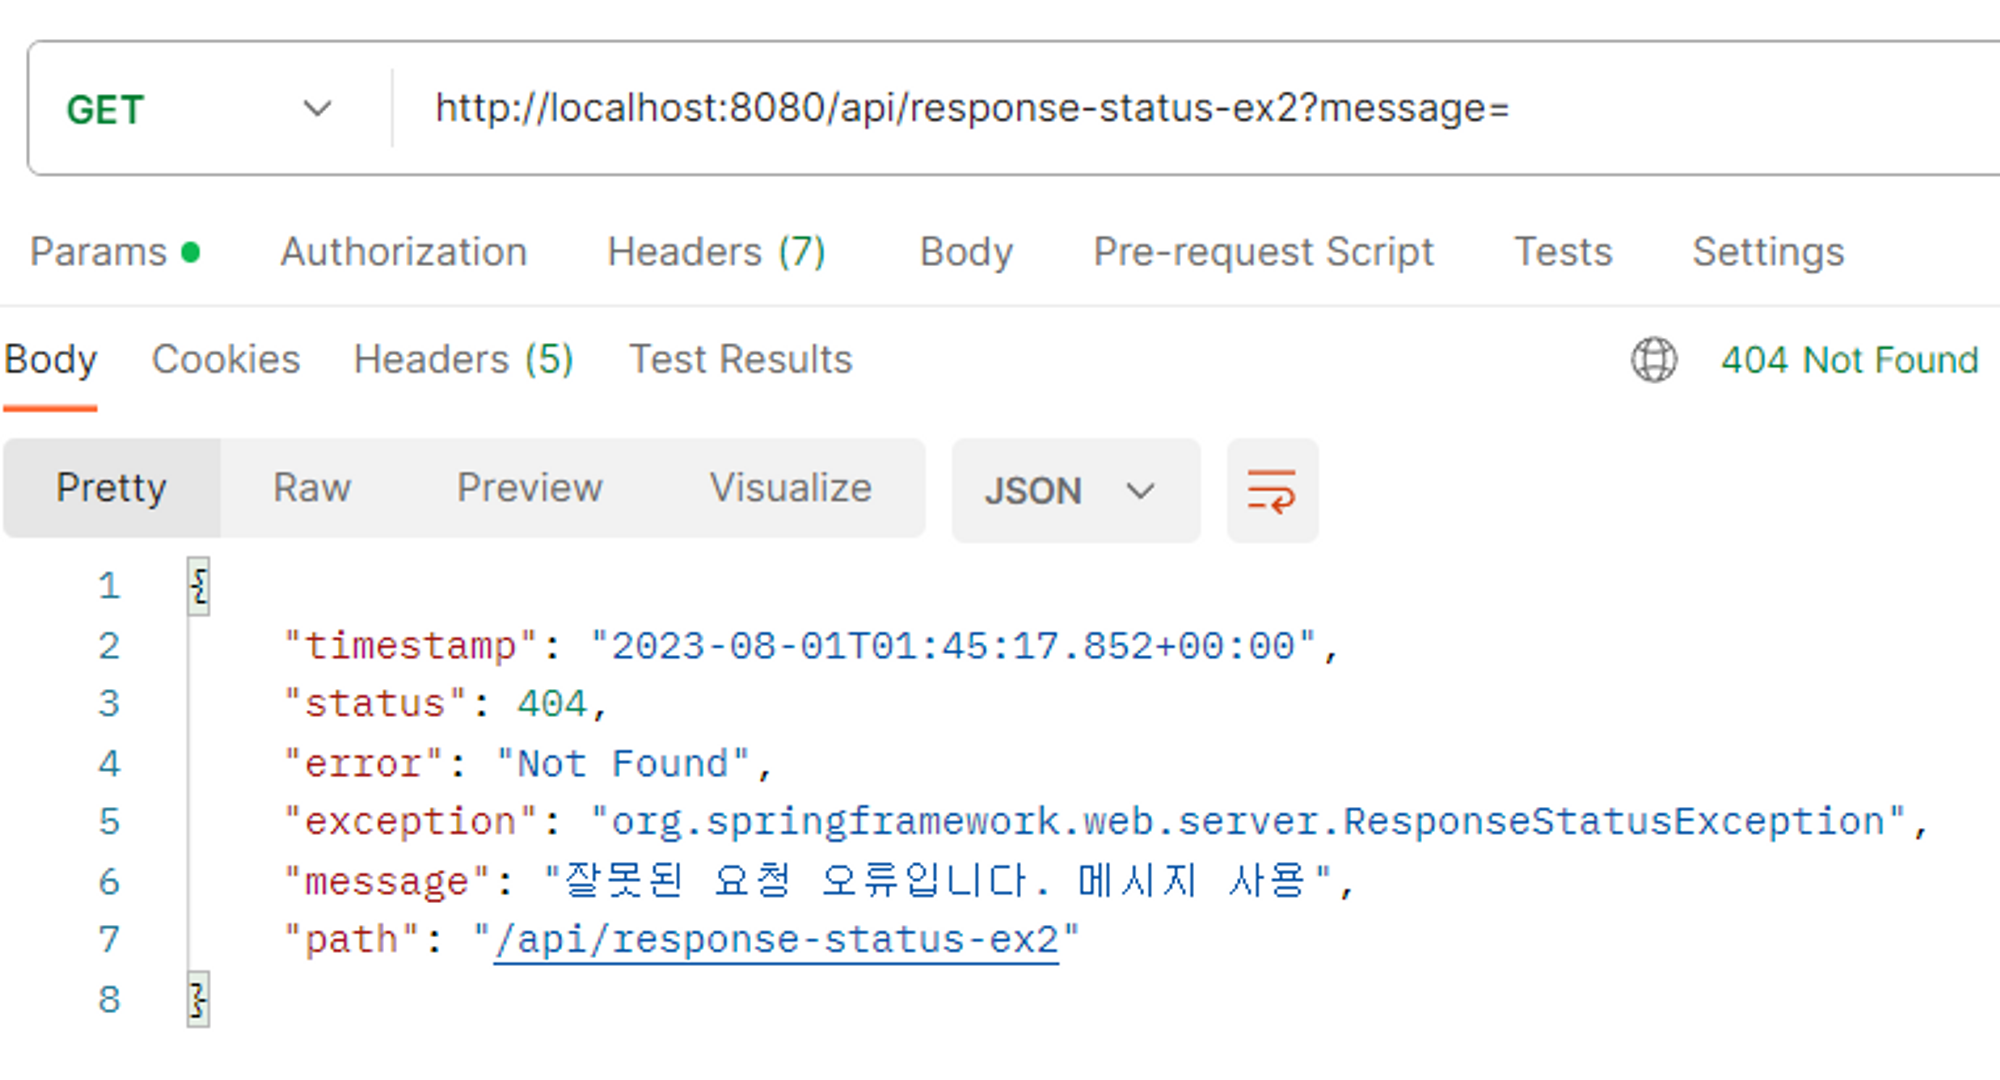Toggle the word wrap lines icon
This screenshot has height=1080, width=2000.
pos(1272,491)
